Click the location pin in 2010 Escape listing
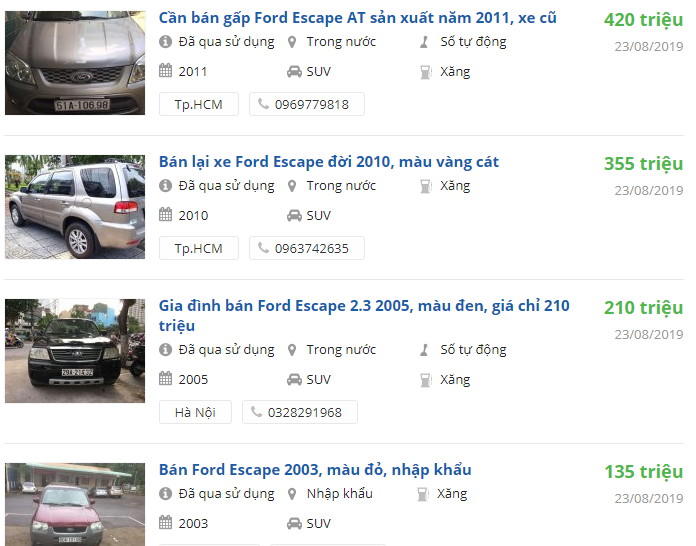Screen dimensions: 696x546 click(292, 186)
